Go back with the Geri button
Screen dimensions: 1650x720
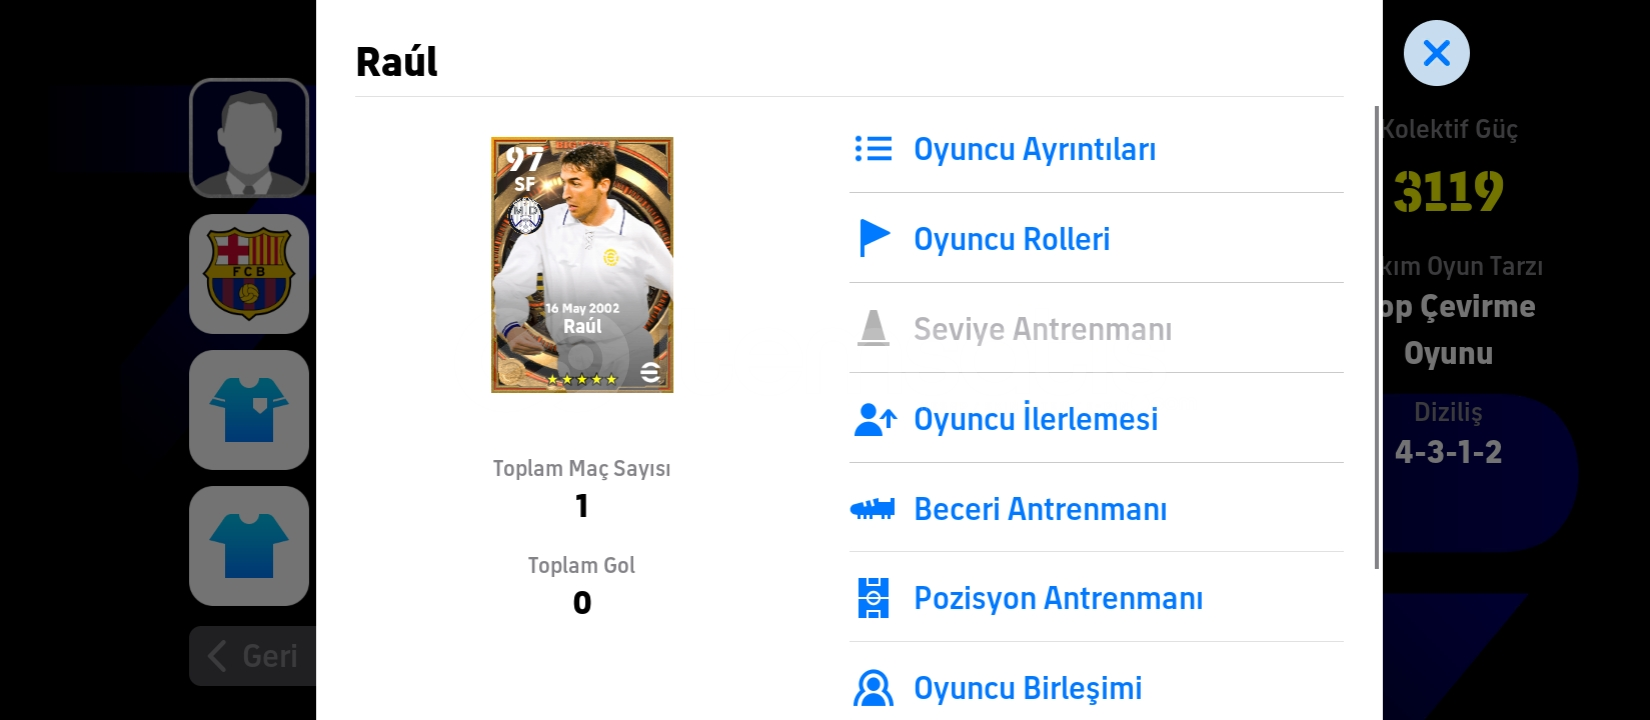[x=253, y=656]
